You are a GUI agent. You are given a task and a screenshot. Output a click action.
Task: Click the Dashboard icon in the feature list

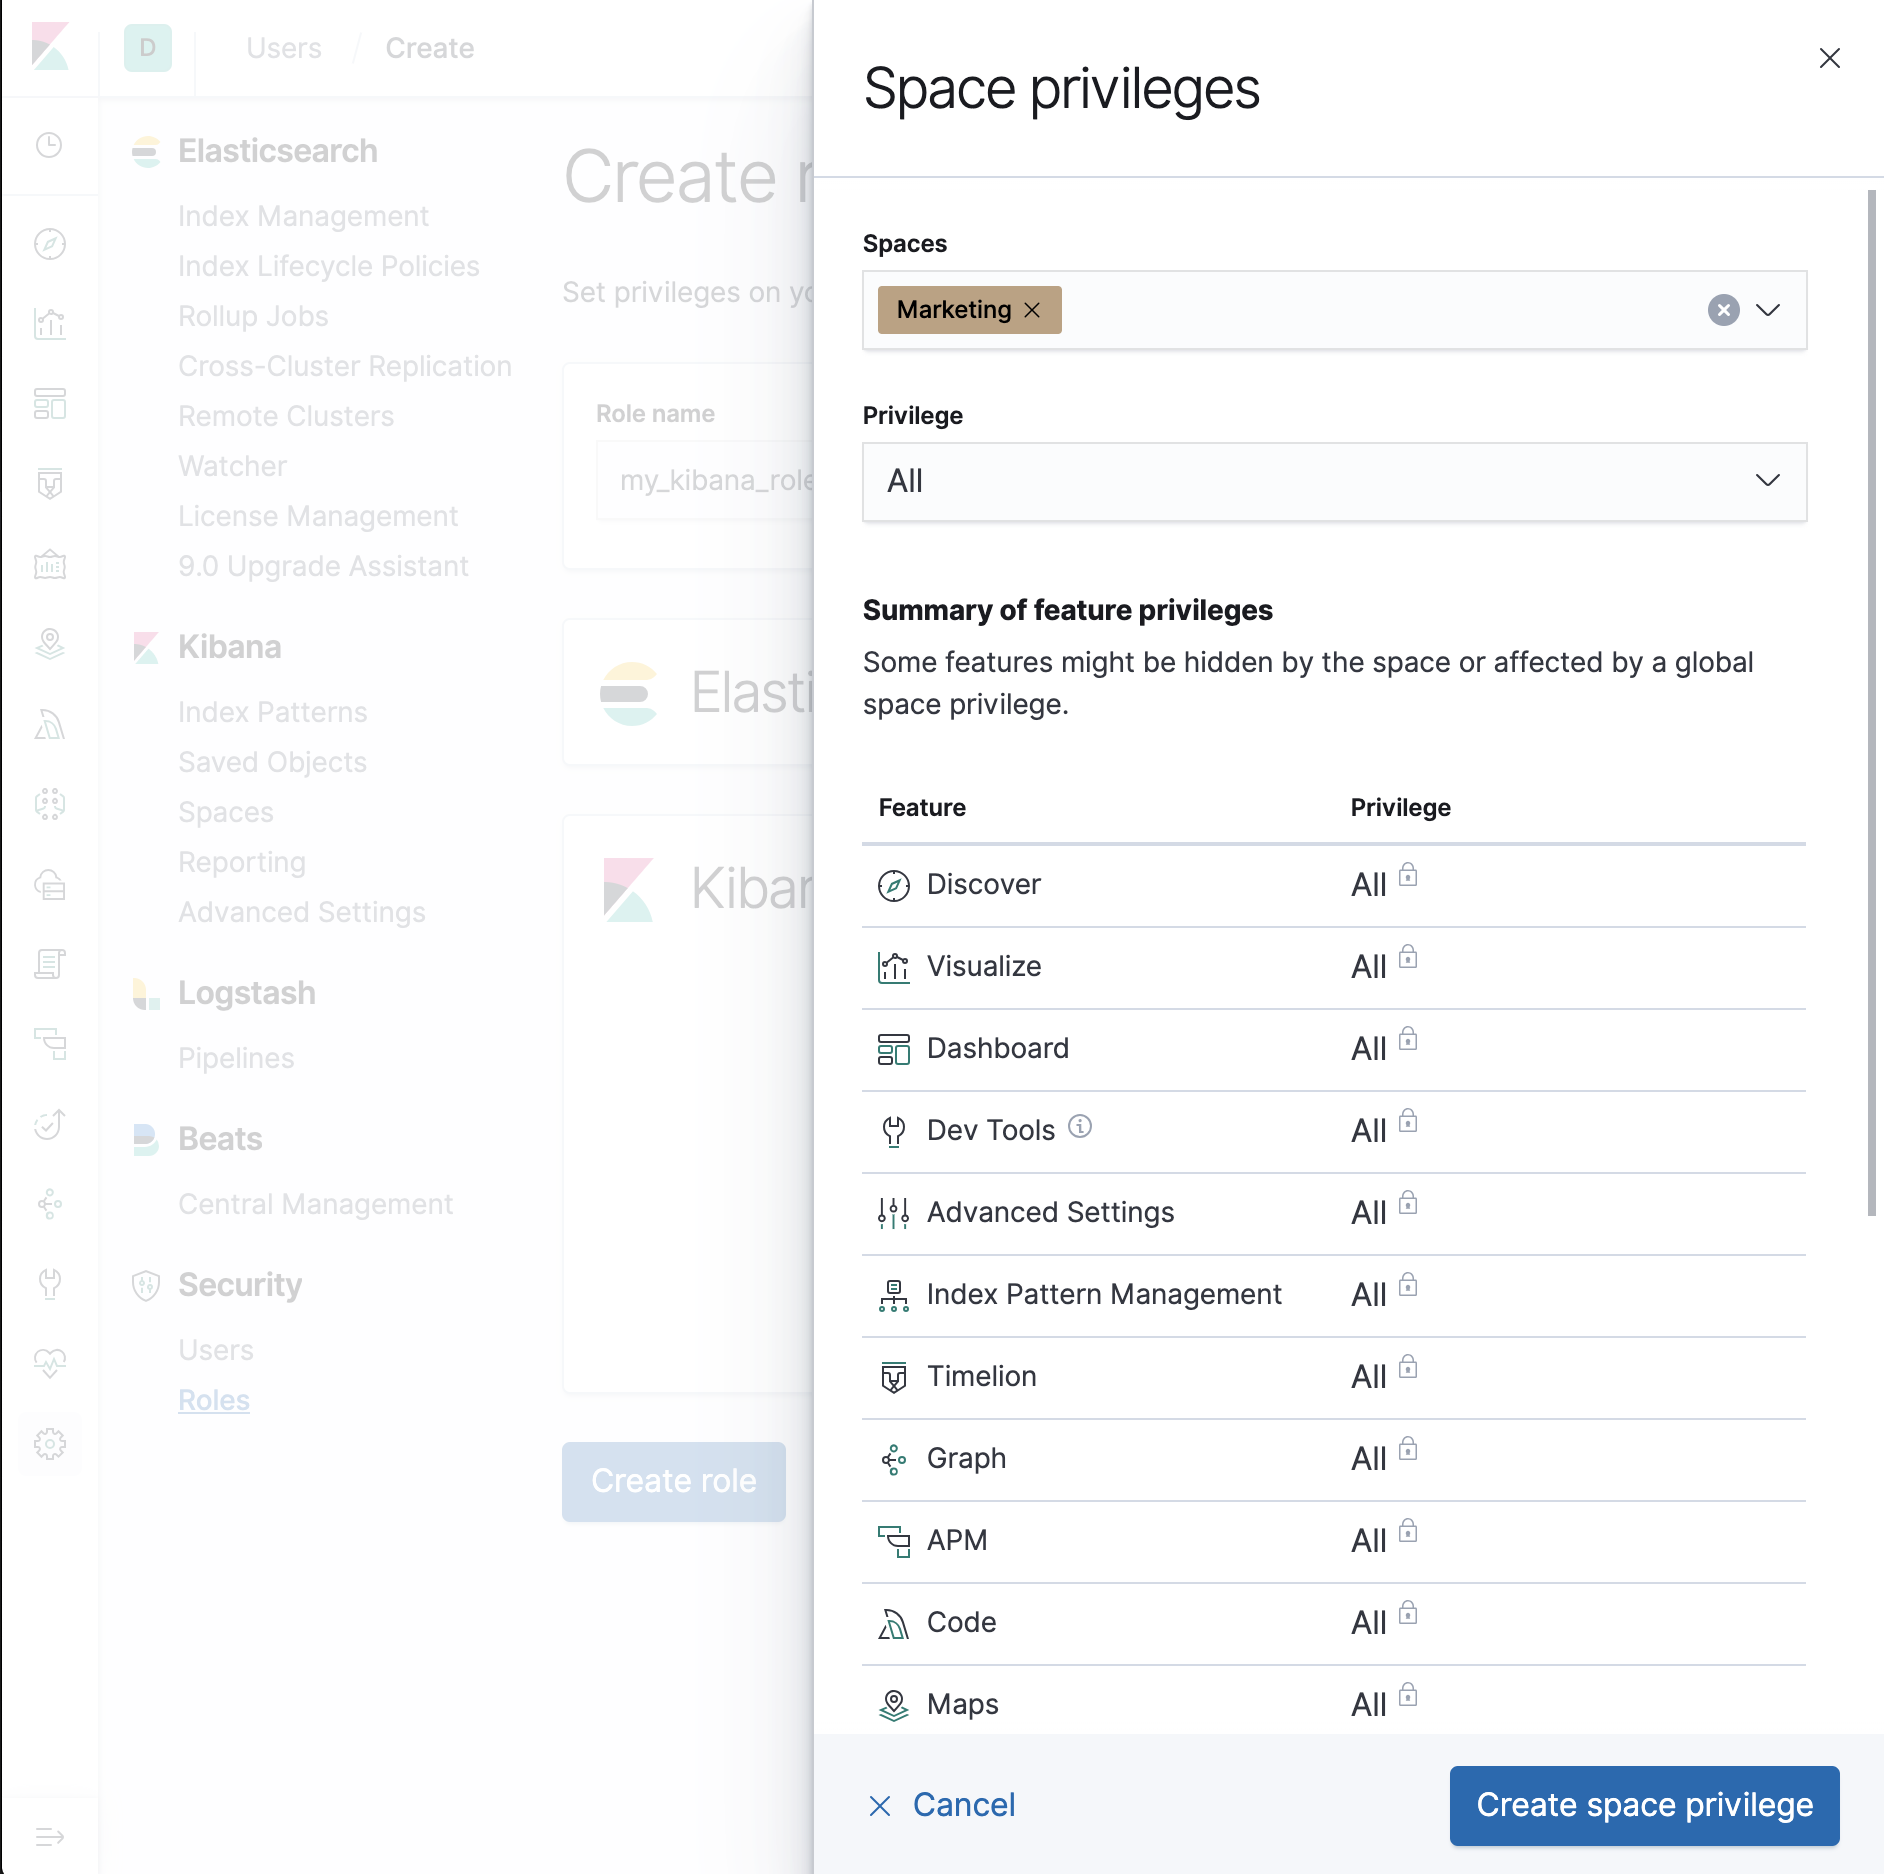coord(893,1048)
